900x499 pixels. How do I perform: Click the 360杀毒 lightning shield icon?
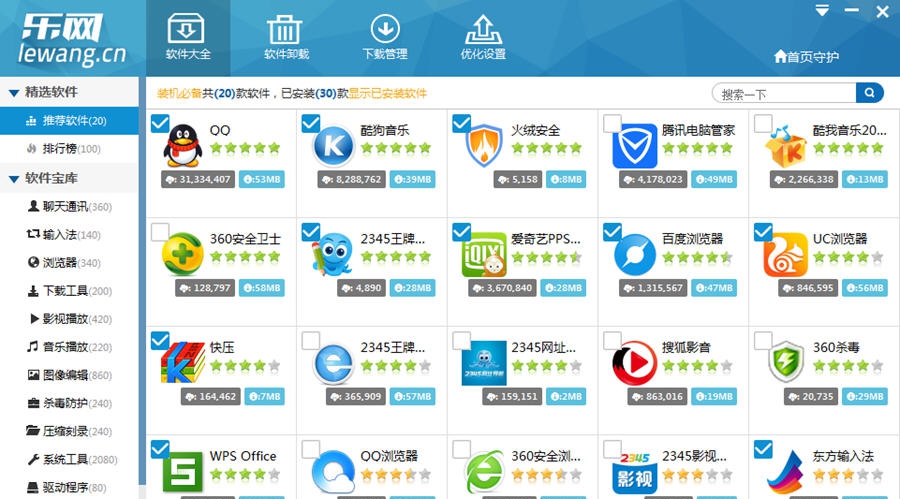[786, 362]
